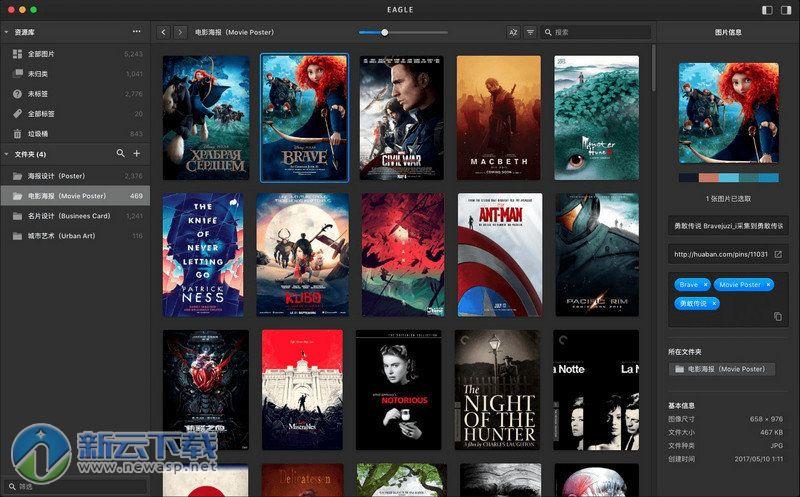This screenshot has width=800, height=497.
Task: Select the Les Misérables poster thumbnail
Action: pyautogui.click(x=303, y=390)
